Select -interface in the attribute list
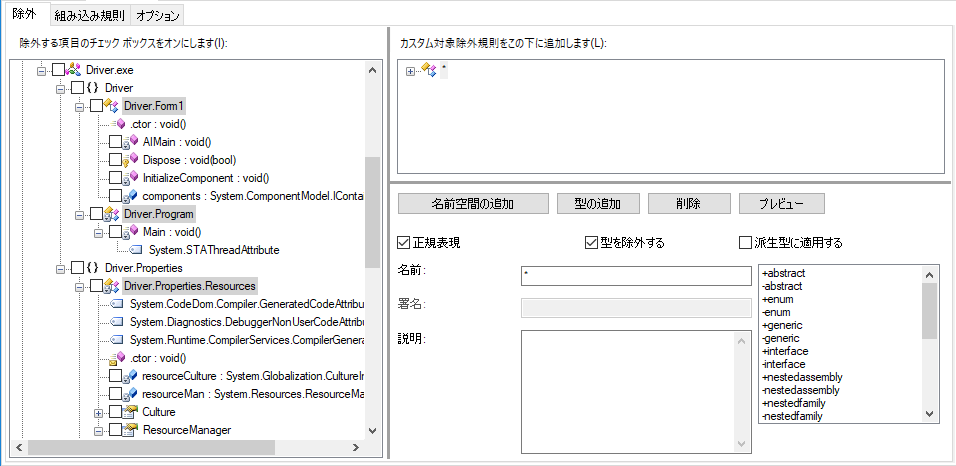 (784, 364)
